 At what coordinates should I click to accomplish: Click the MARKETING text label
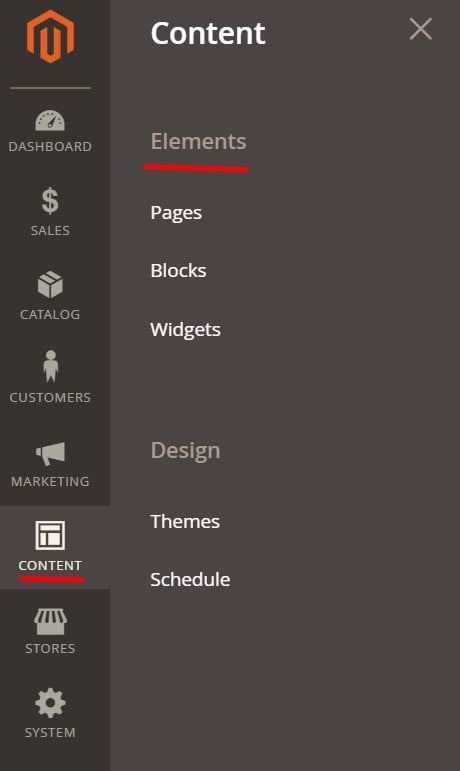click(50, 481)
